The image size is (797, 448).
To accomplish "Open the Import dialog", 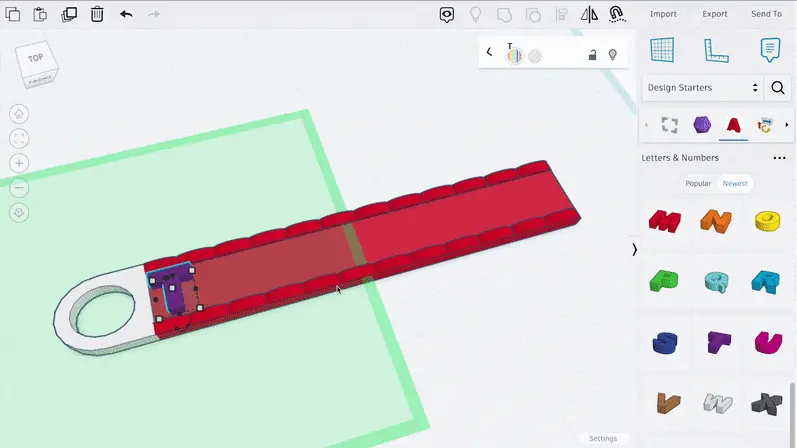I will 663,14.
